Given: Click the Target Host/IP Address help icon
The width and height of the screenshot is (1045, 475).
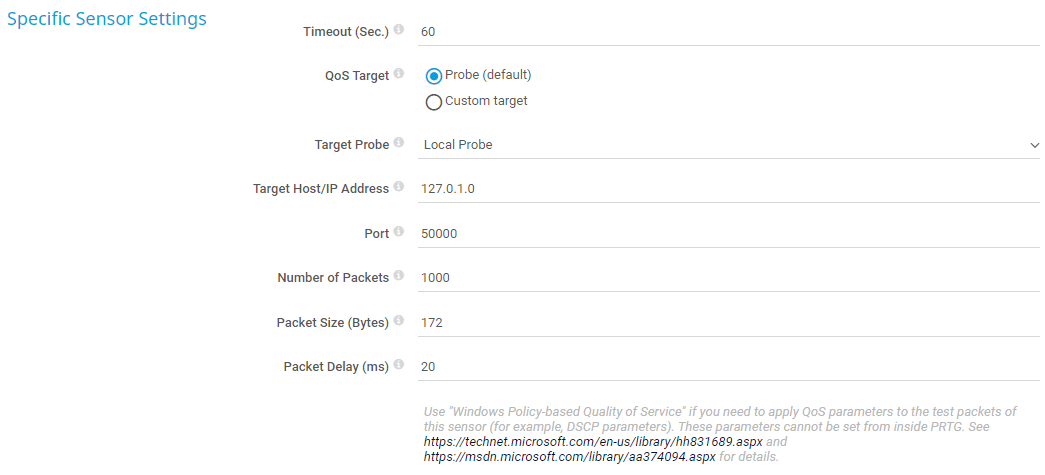Looking at the screenshot, I should [399, 187].
